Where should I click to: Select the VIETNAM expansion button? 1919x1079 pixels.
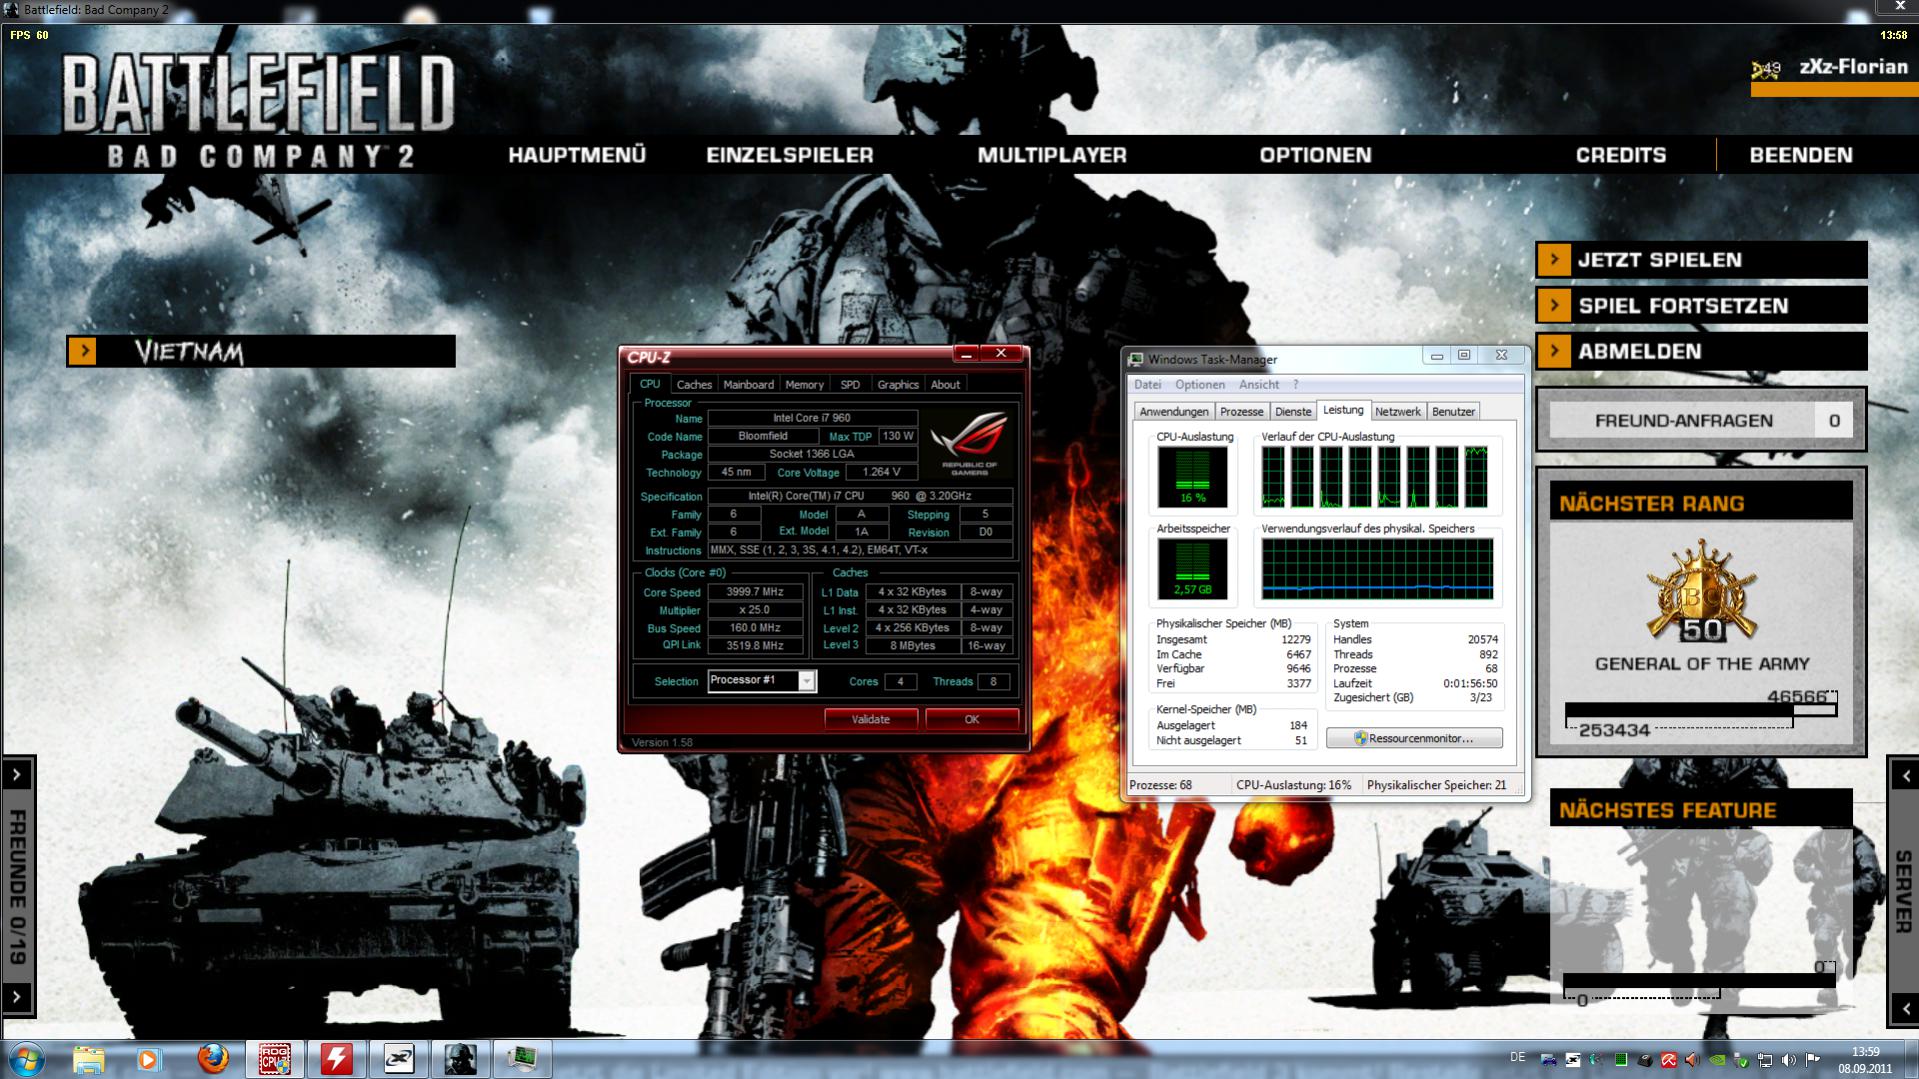(261, 352)
